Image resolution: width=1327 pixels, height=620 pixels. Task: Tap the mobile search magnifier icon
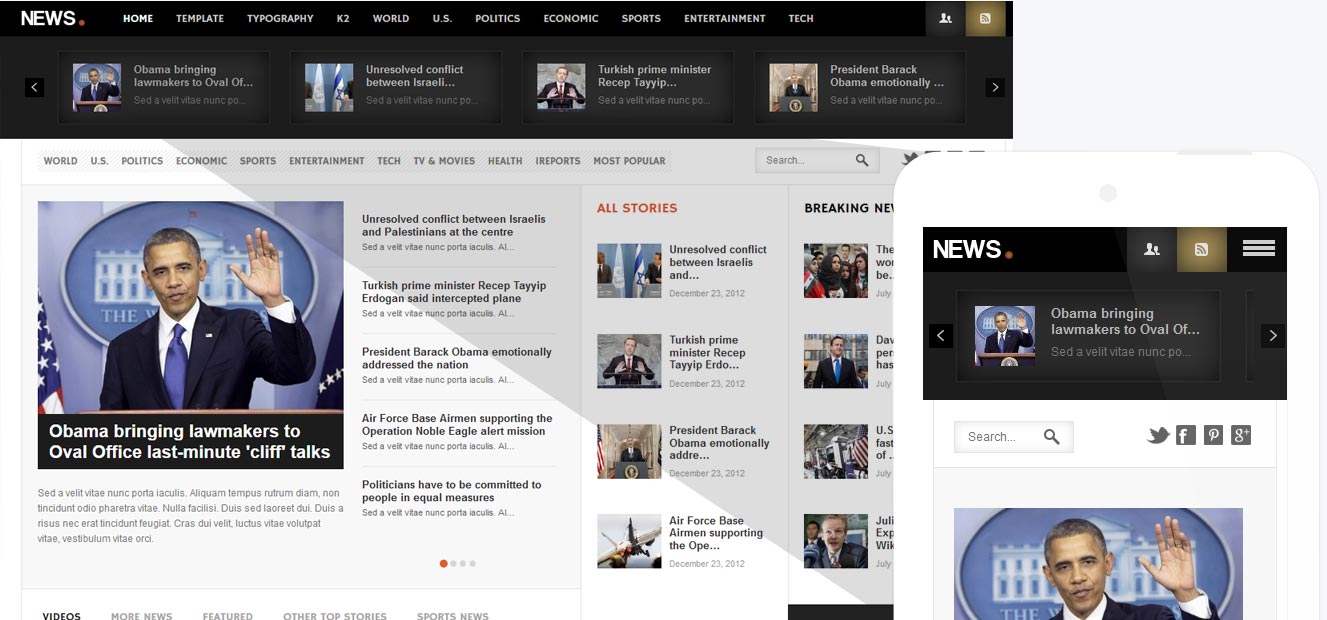[1051, 436]
